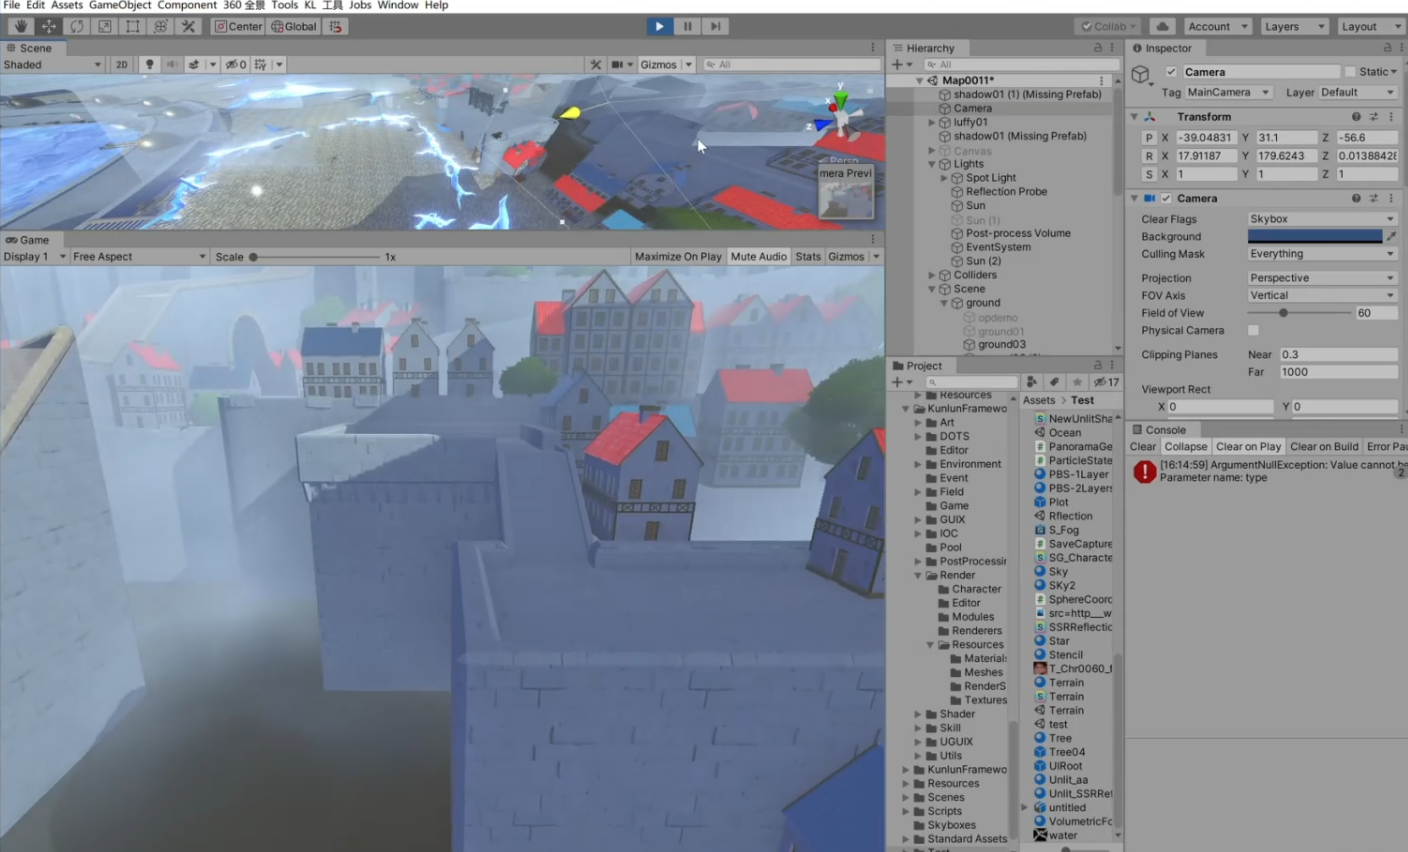1408x852 pixels.
Task: Click the Background color swatch
Action: pos(1314,237)
